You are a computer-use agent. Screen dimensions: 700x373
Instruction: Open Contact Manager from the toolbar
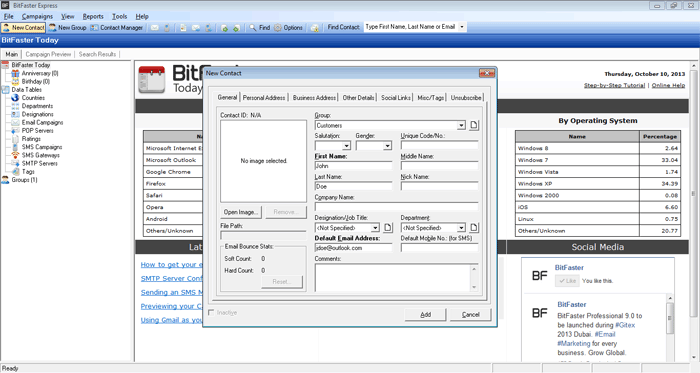click(117, 28)
